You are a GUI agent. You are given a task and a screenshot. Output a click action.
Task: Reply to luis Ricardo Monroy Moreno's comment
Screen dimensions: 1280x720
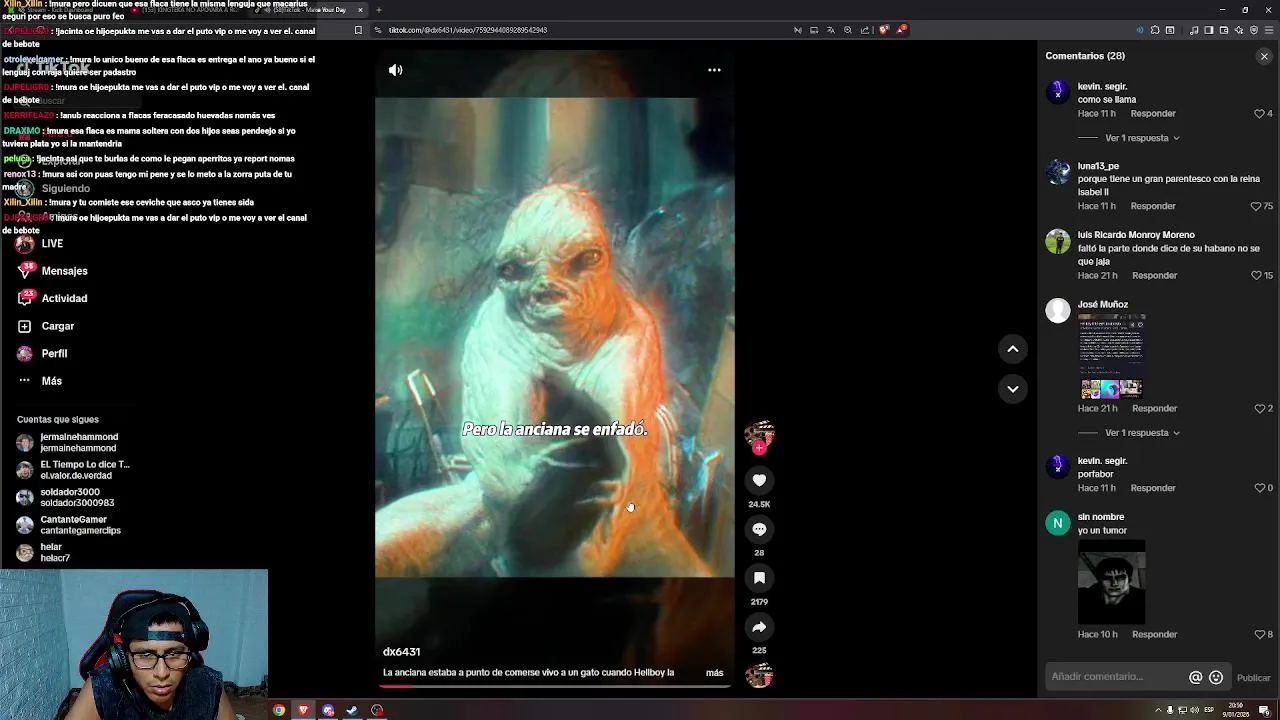(x=1154, y=275)
